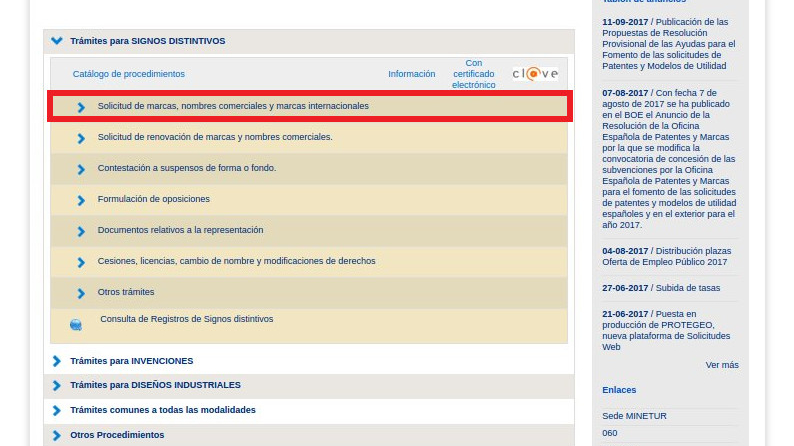Open Otros Procedimientos heading
The height and width of the screenshot is (446, 794).
pyautogui.click(x=117, y=435)
